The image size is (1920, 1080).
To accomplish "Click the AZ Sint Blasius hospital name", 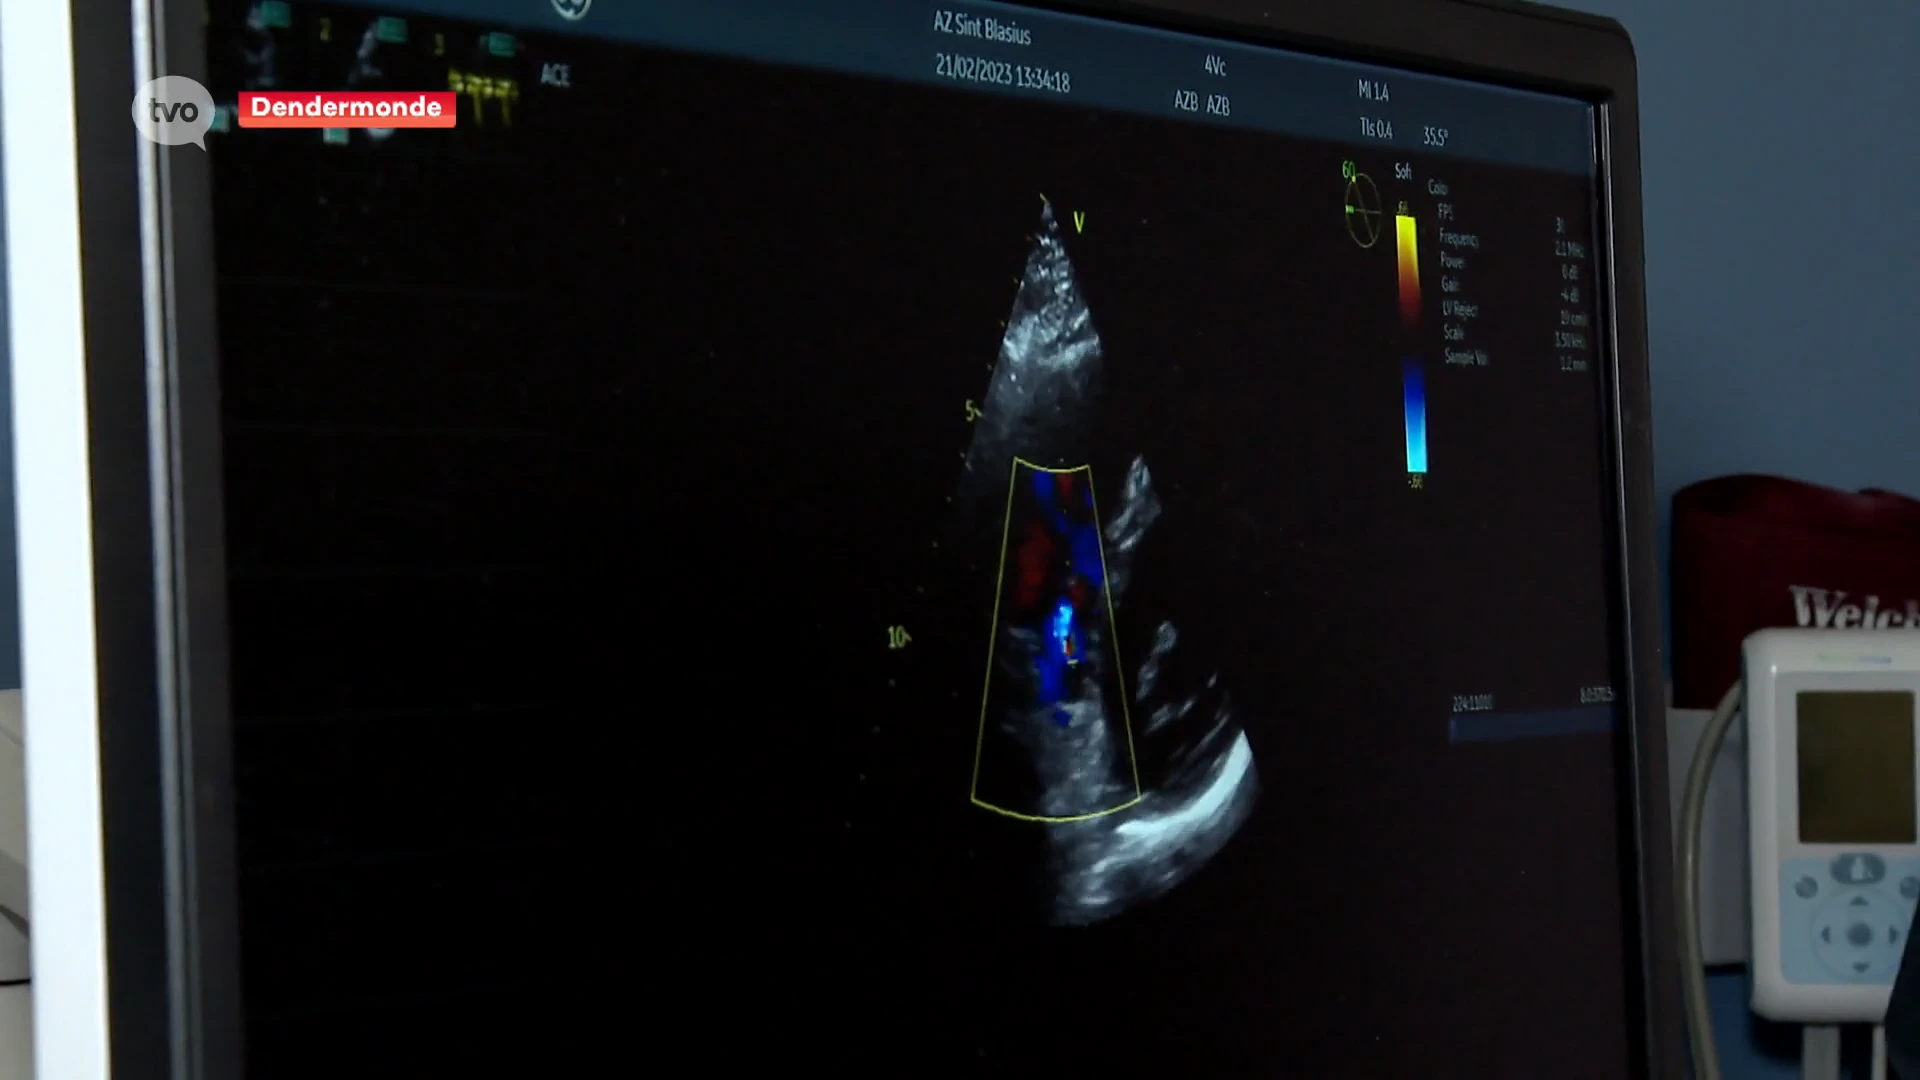I will (x=981, y=28).
